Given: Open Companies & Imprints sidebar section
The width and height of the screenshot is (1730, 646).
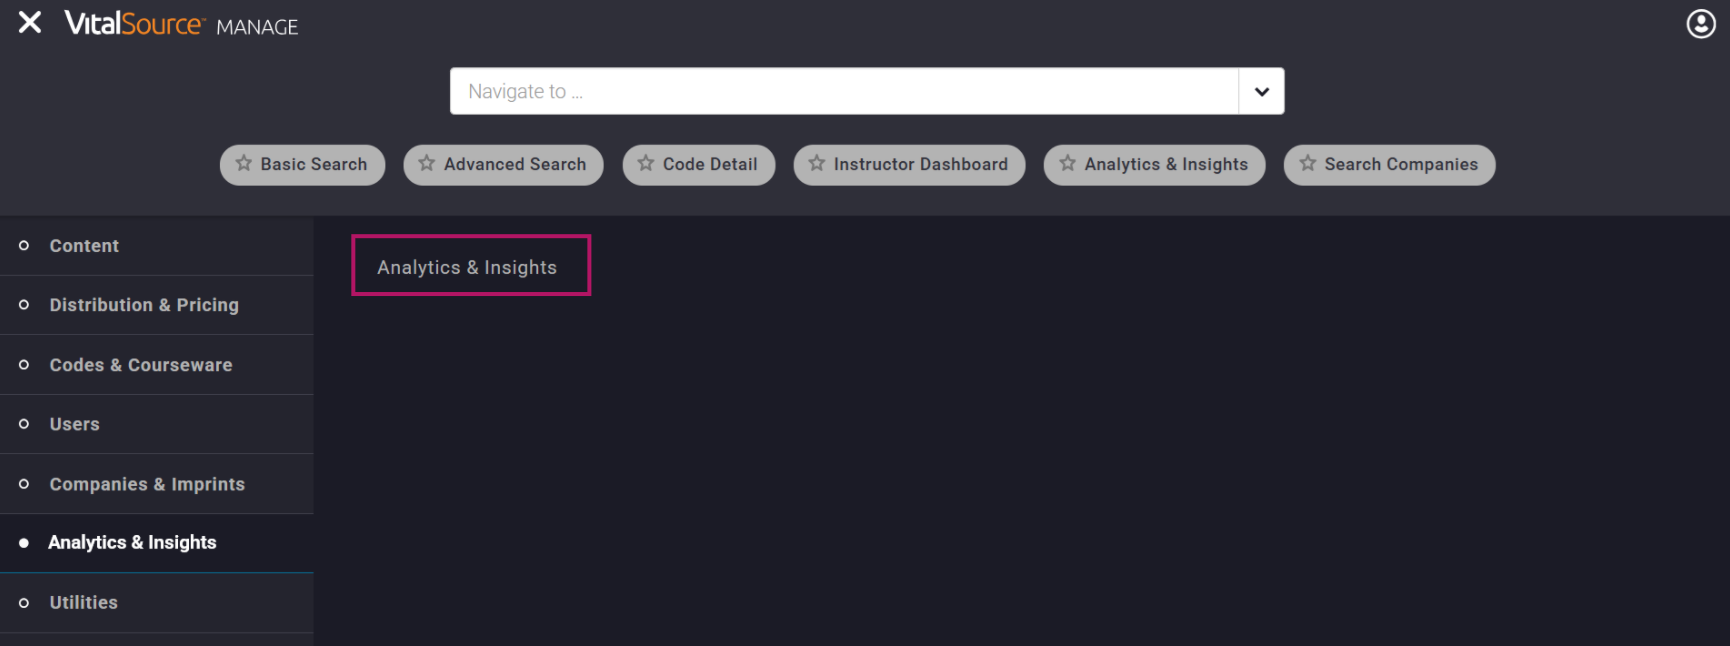Looking at the screenshot, I should point(147,484).
